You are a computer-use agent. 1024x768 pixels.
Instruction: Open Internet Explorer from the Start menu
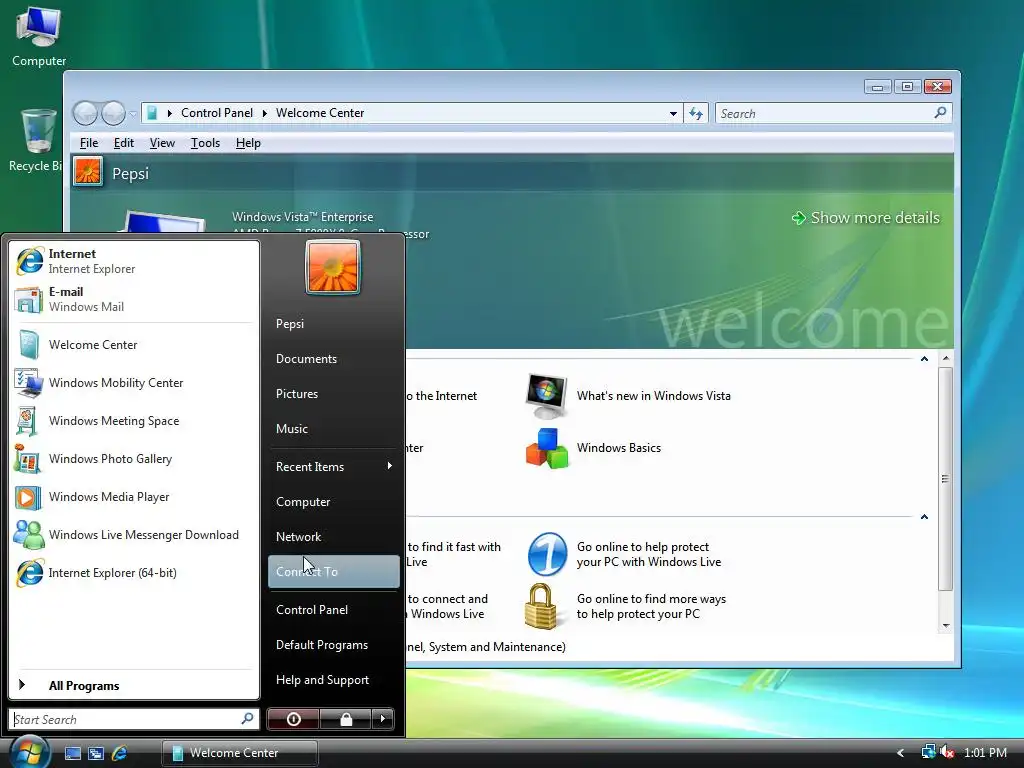(x=133, y=261)
